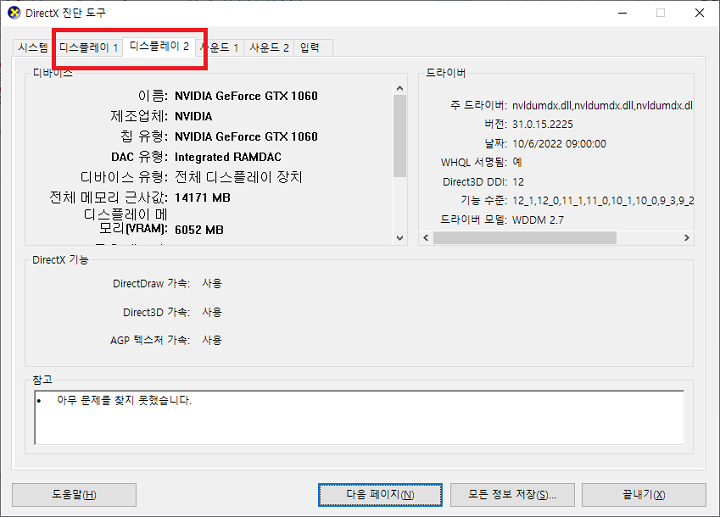Select the WDDM 2.7 driver model value
Viewport: 720px width, 517px height.
tap(538, 220)
